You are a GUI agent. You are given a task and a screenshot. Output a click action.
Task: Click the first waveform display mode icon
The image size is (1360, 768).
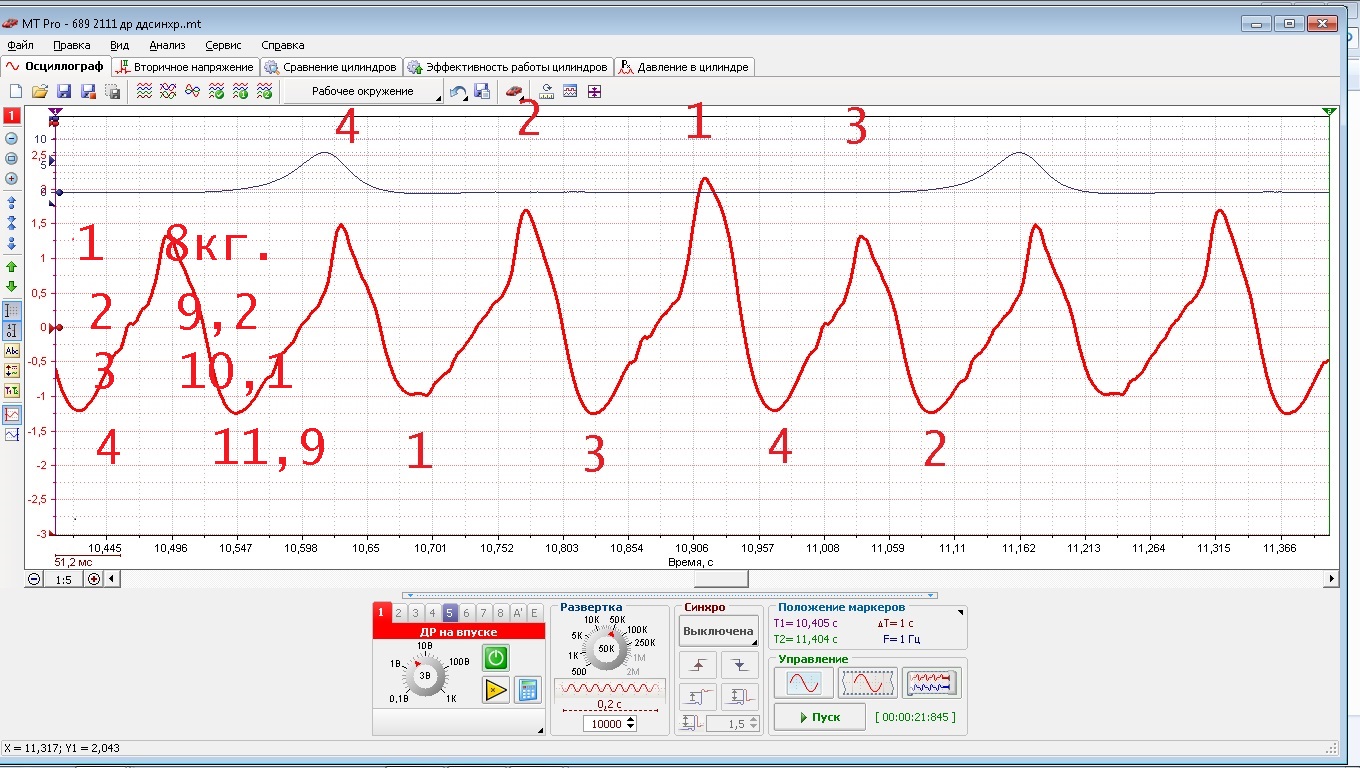(145, 92)
